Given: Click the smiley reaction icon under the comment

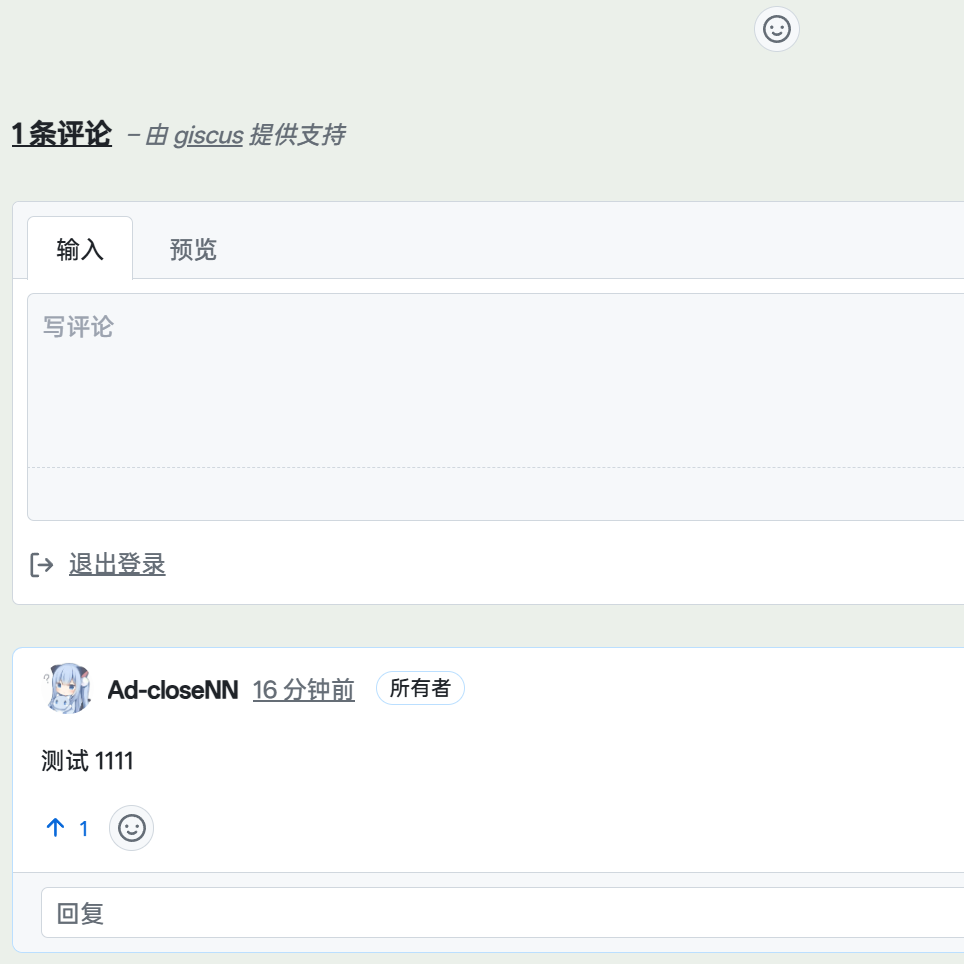Looking at the screenshot, I should click(131, 828).
